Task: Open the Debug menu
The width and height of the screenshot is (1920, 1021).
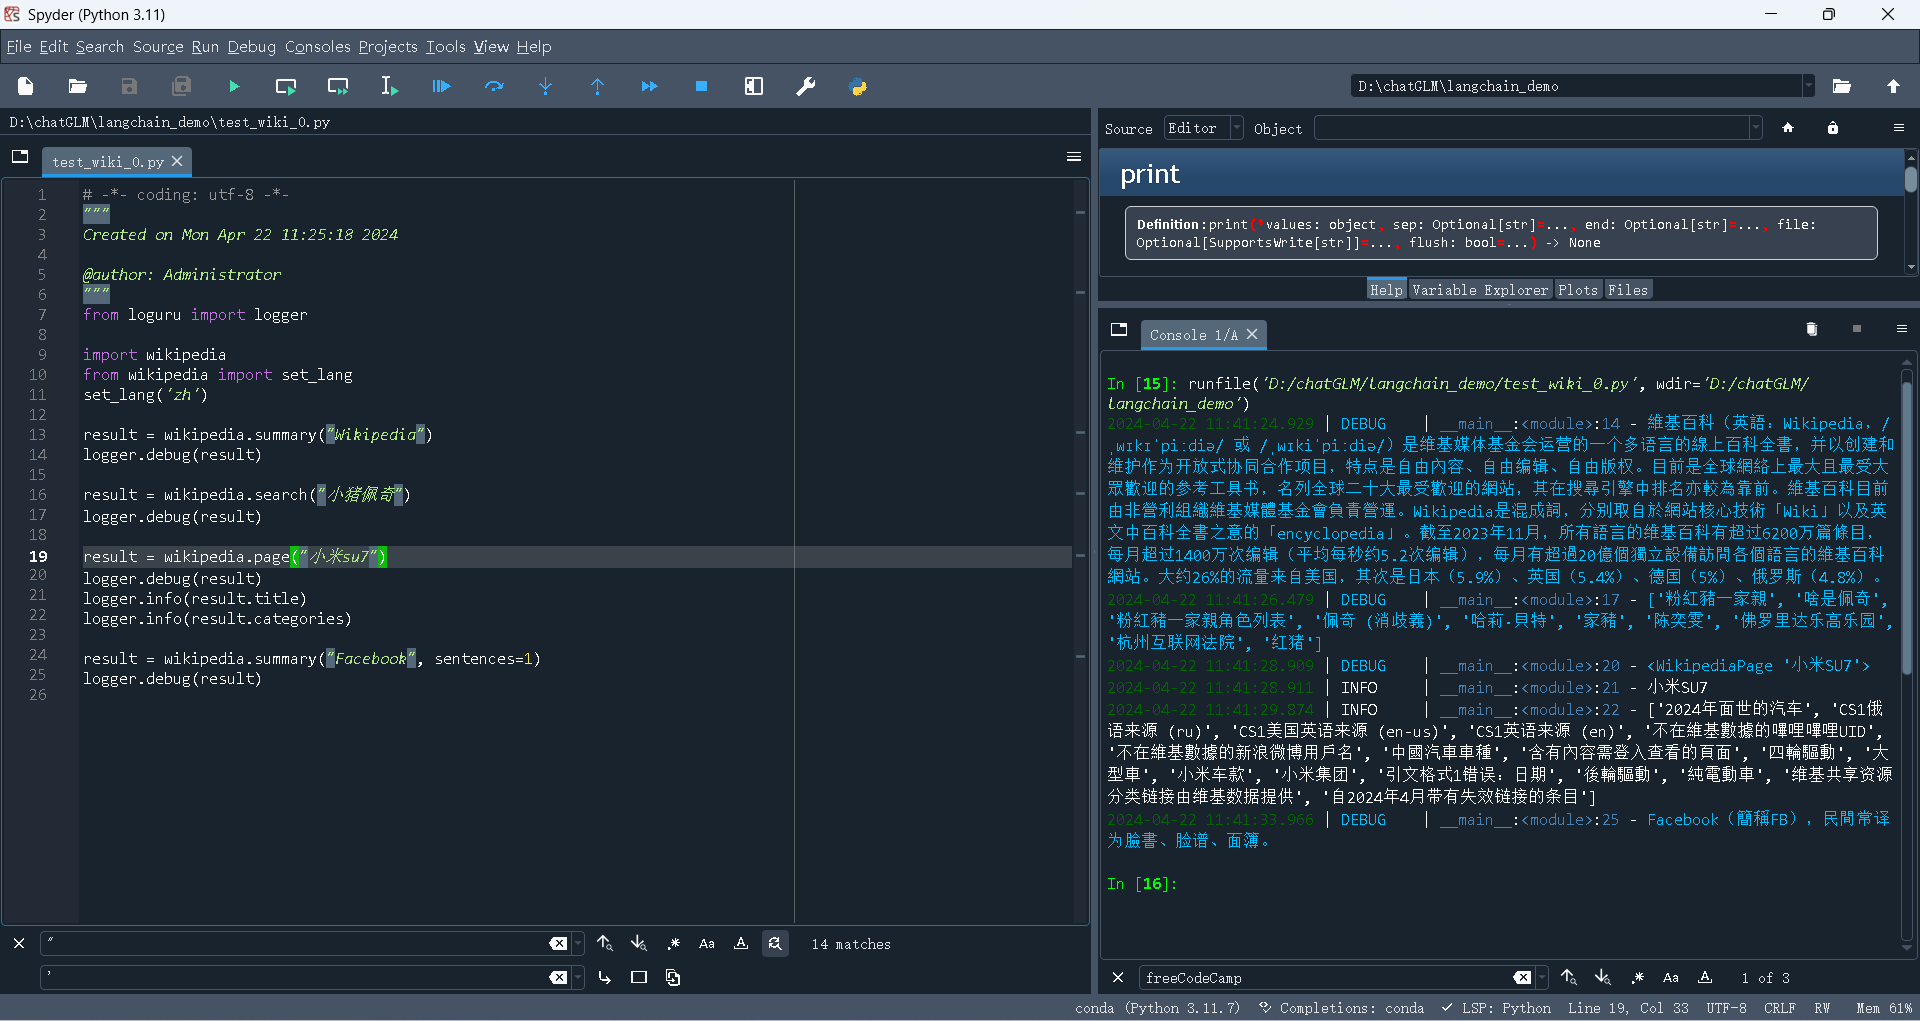Action: pyautogui.click(x=252, y=47)
